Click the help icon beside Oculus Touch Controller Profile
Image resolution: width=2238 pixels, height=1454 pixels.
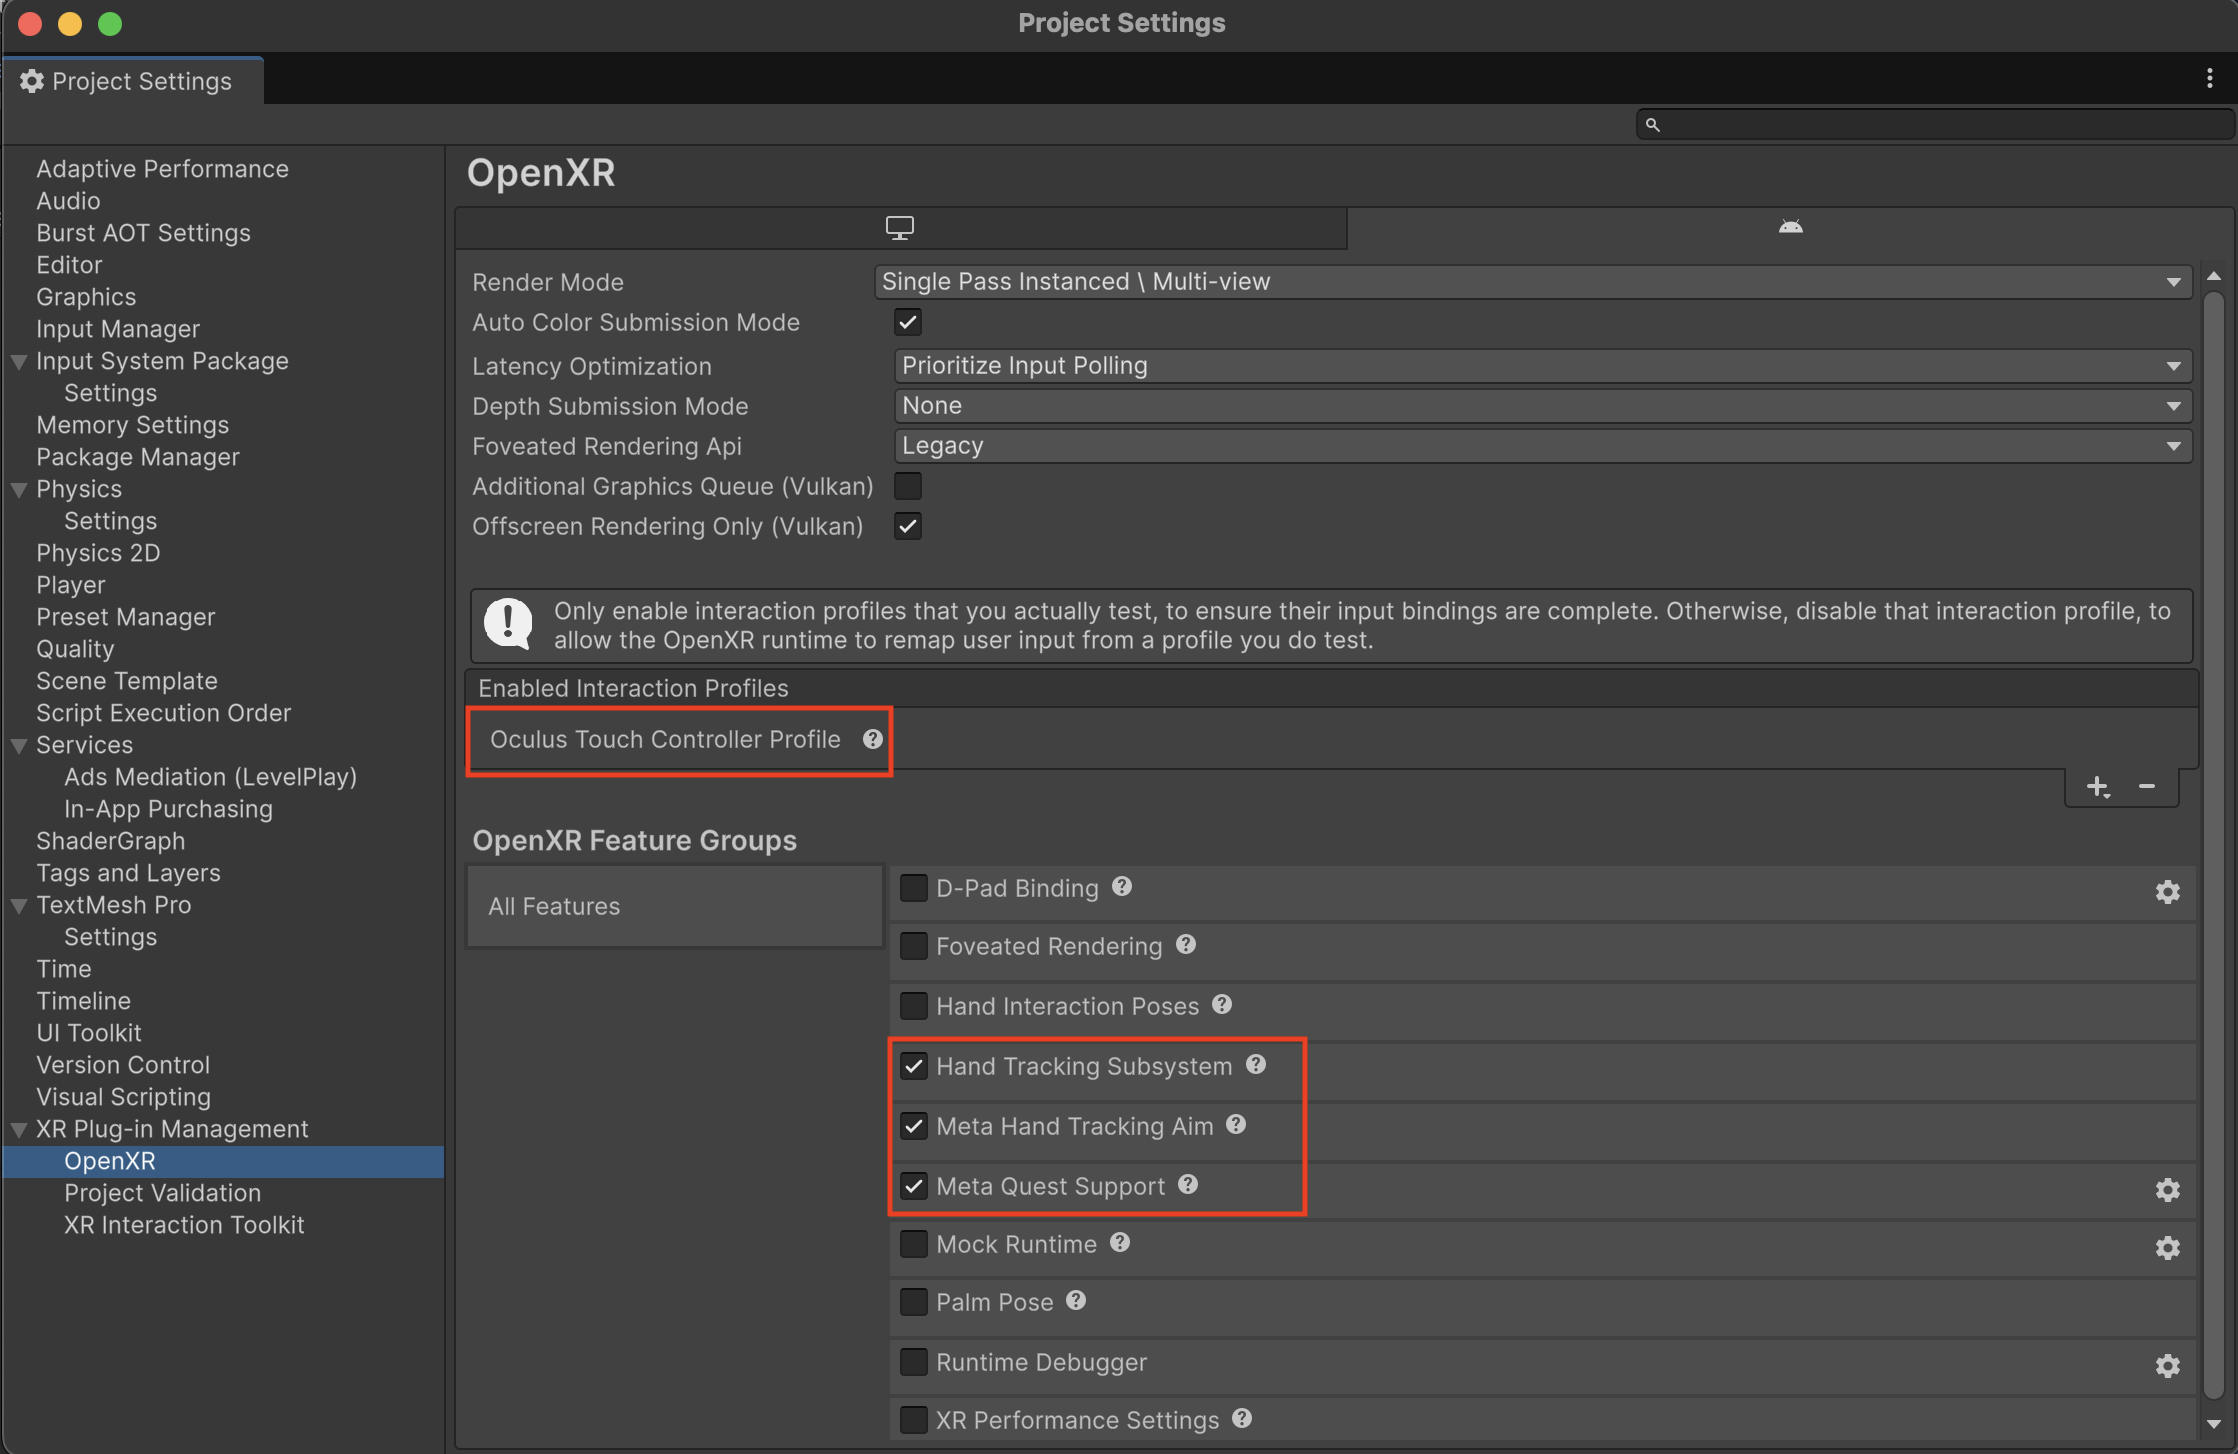(872, 740)
